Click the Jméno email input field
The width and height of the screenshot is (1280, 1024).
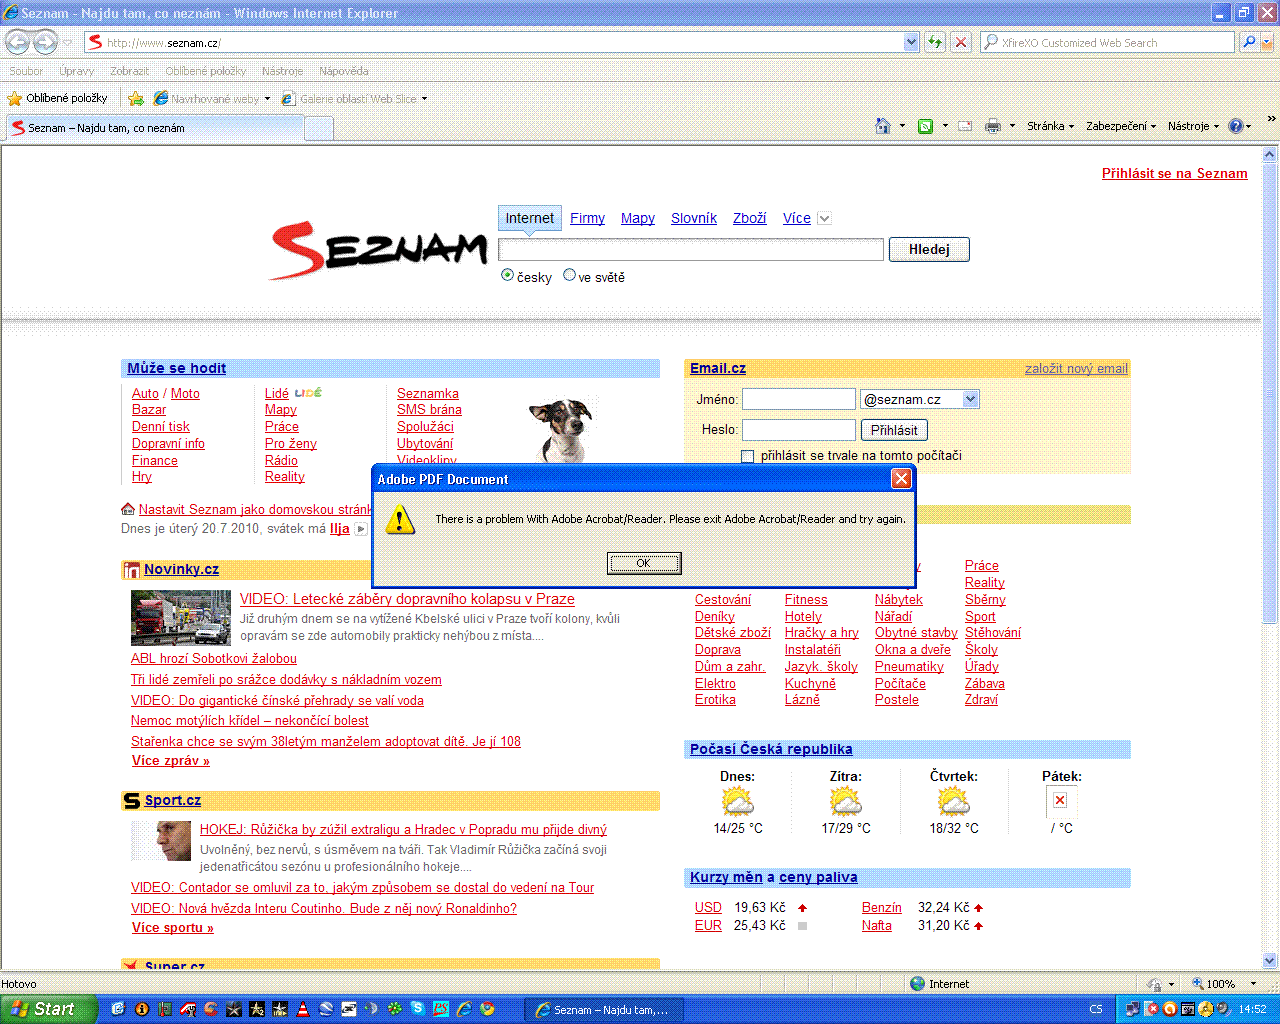(799, 399)
